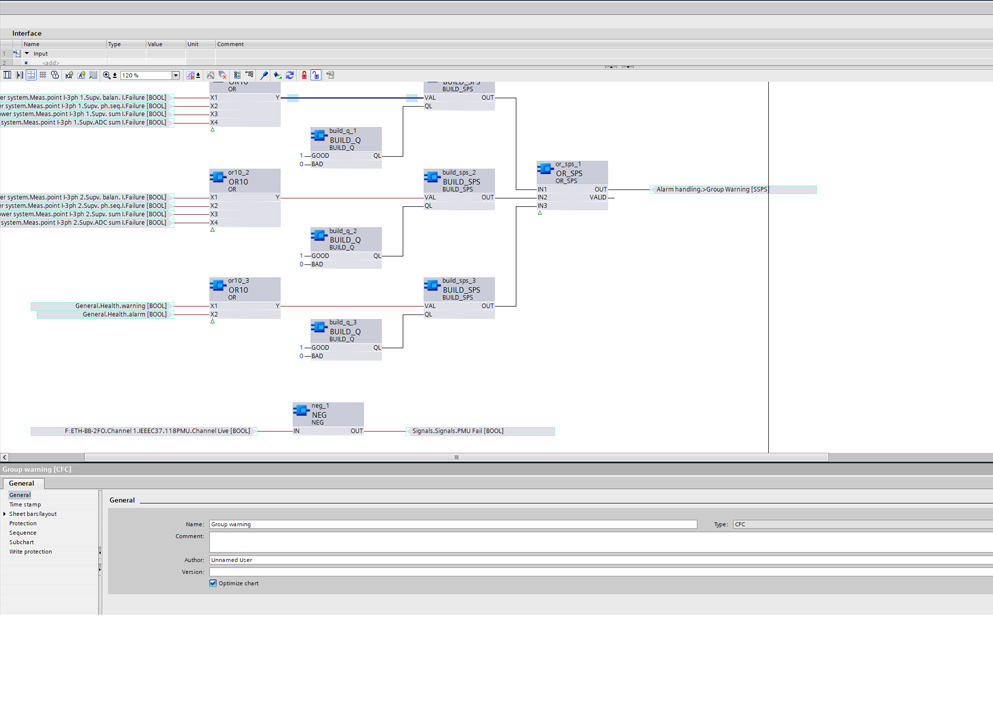Viewport: 993px width, 712px height.
Task: Select Write protection in properties list
Action: click(30, 552)
